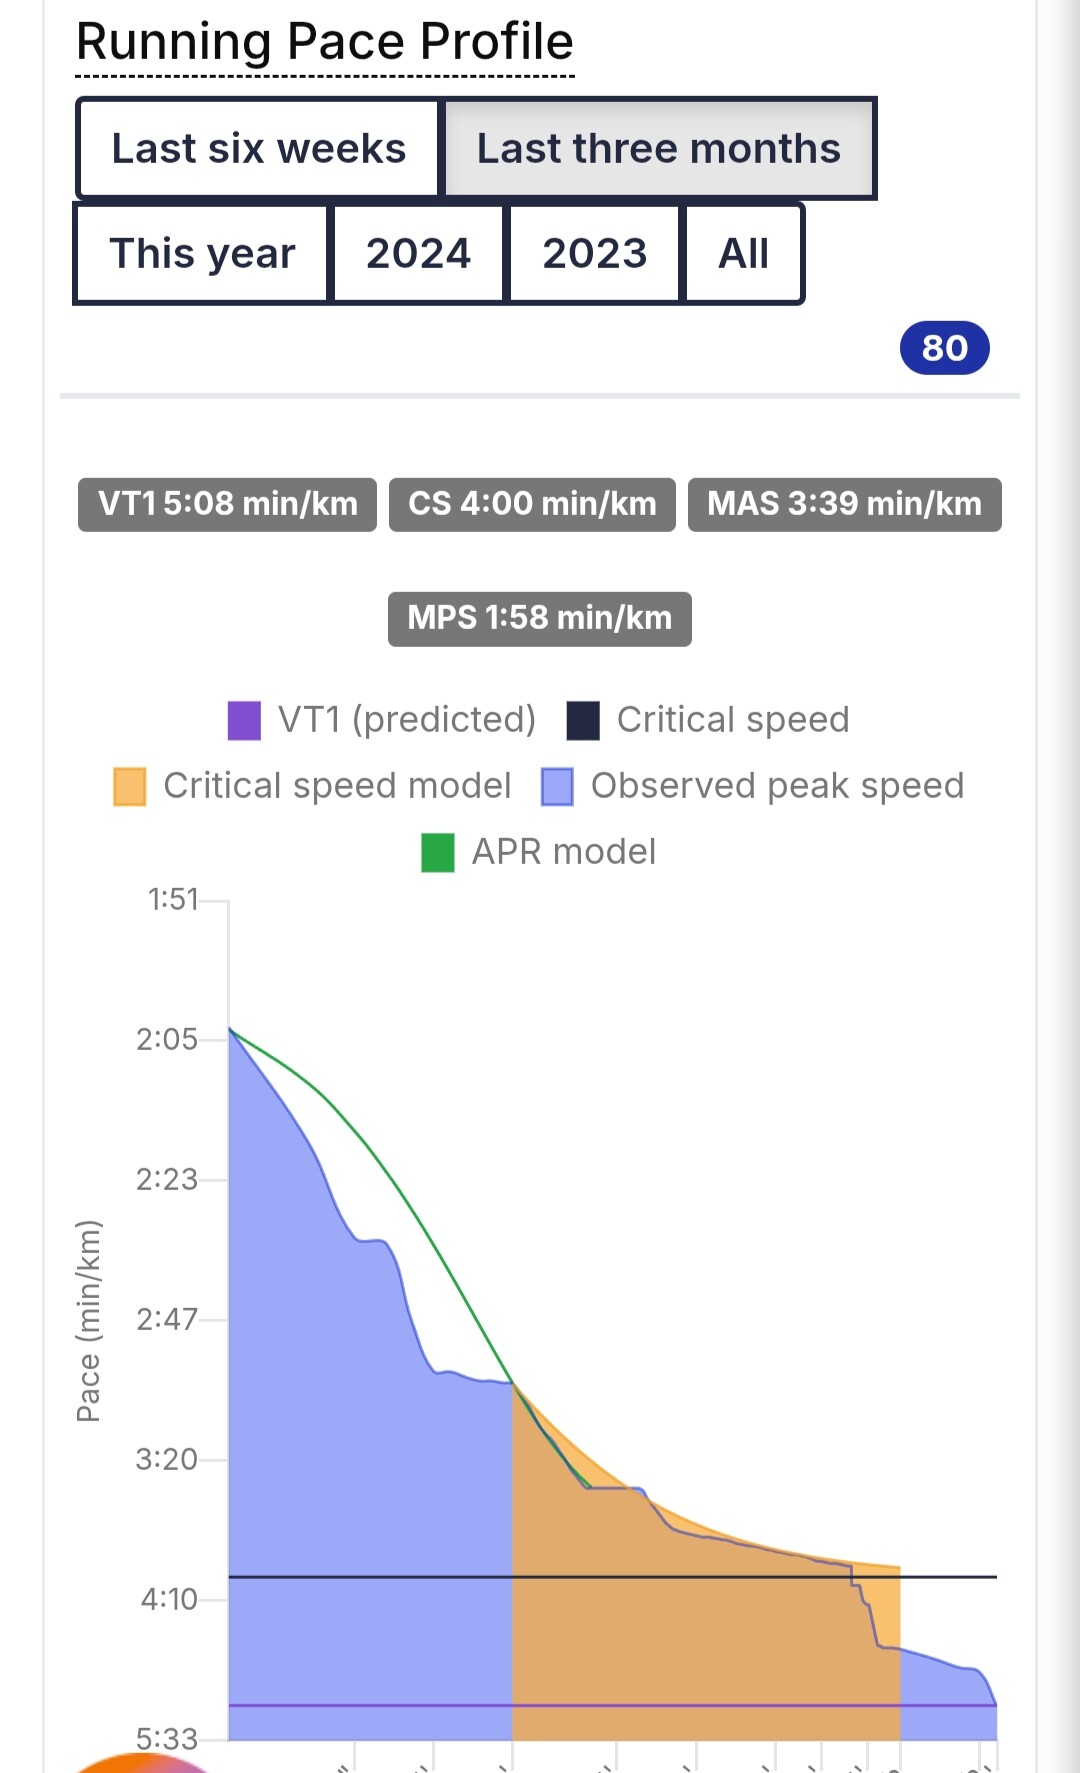Choose the This year time range
The width and height of the screenshot is (1080, 1773).
[202, 254]
